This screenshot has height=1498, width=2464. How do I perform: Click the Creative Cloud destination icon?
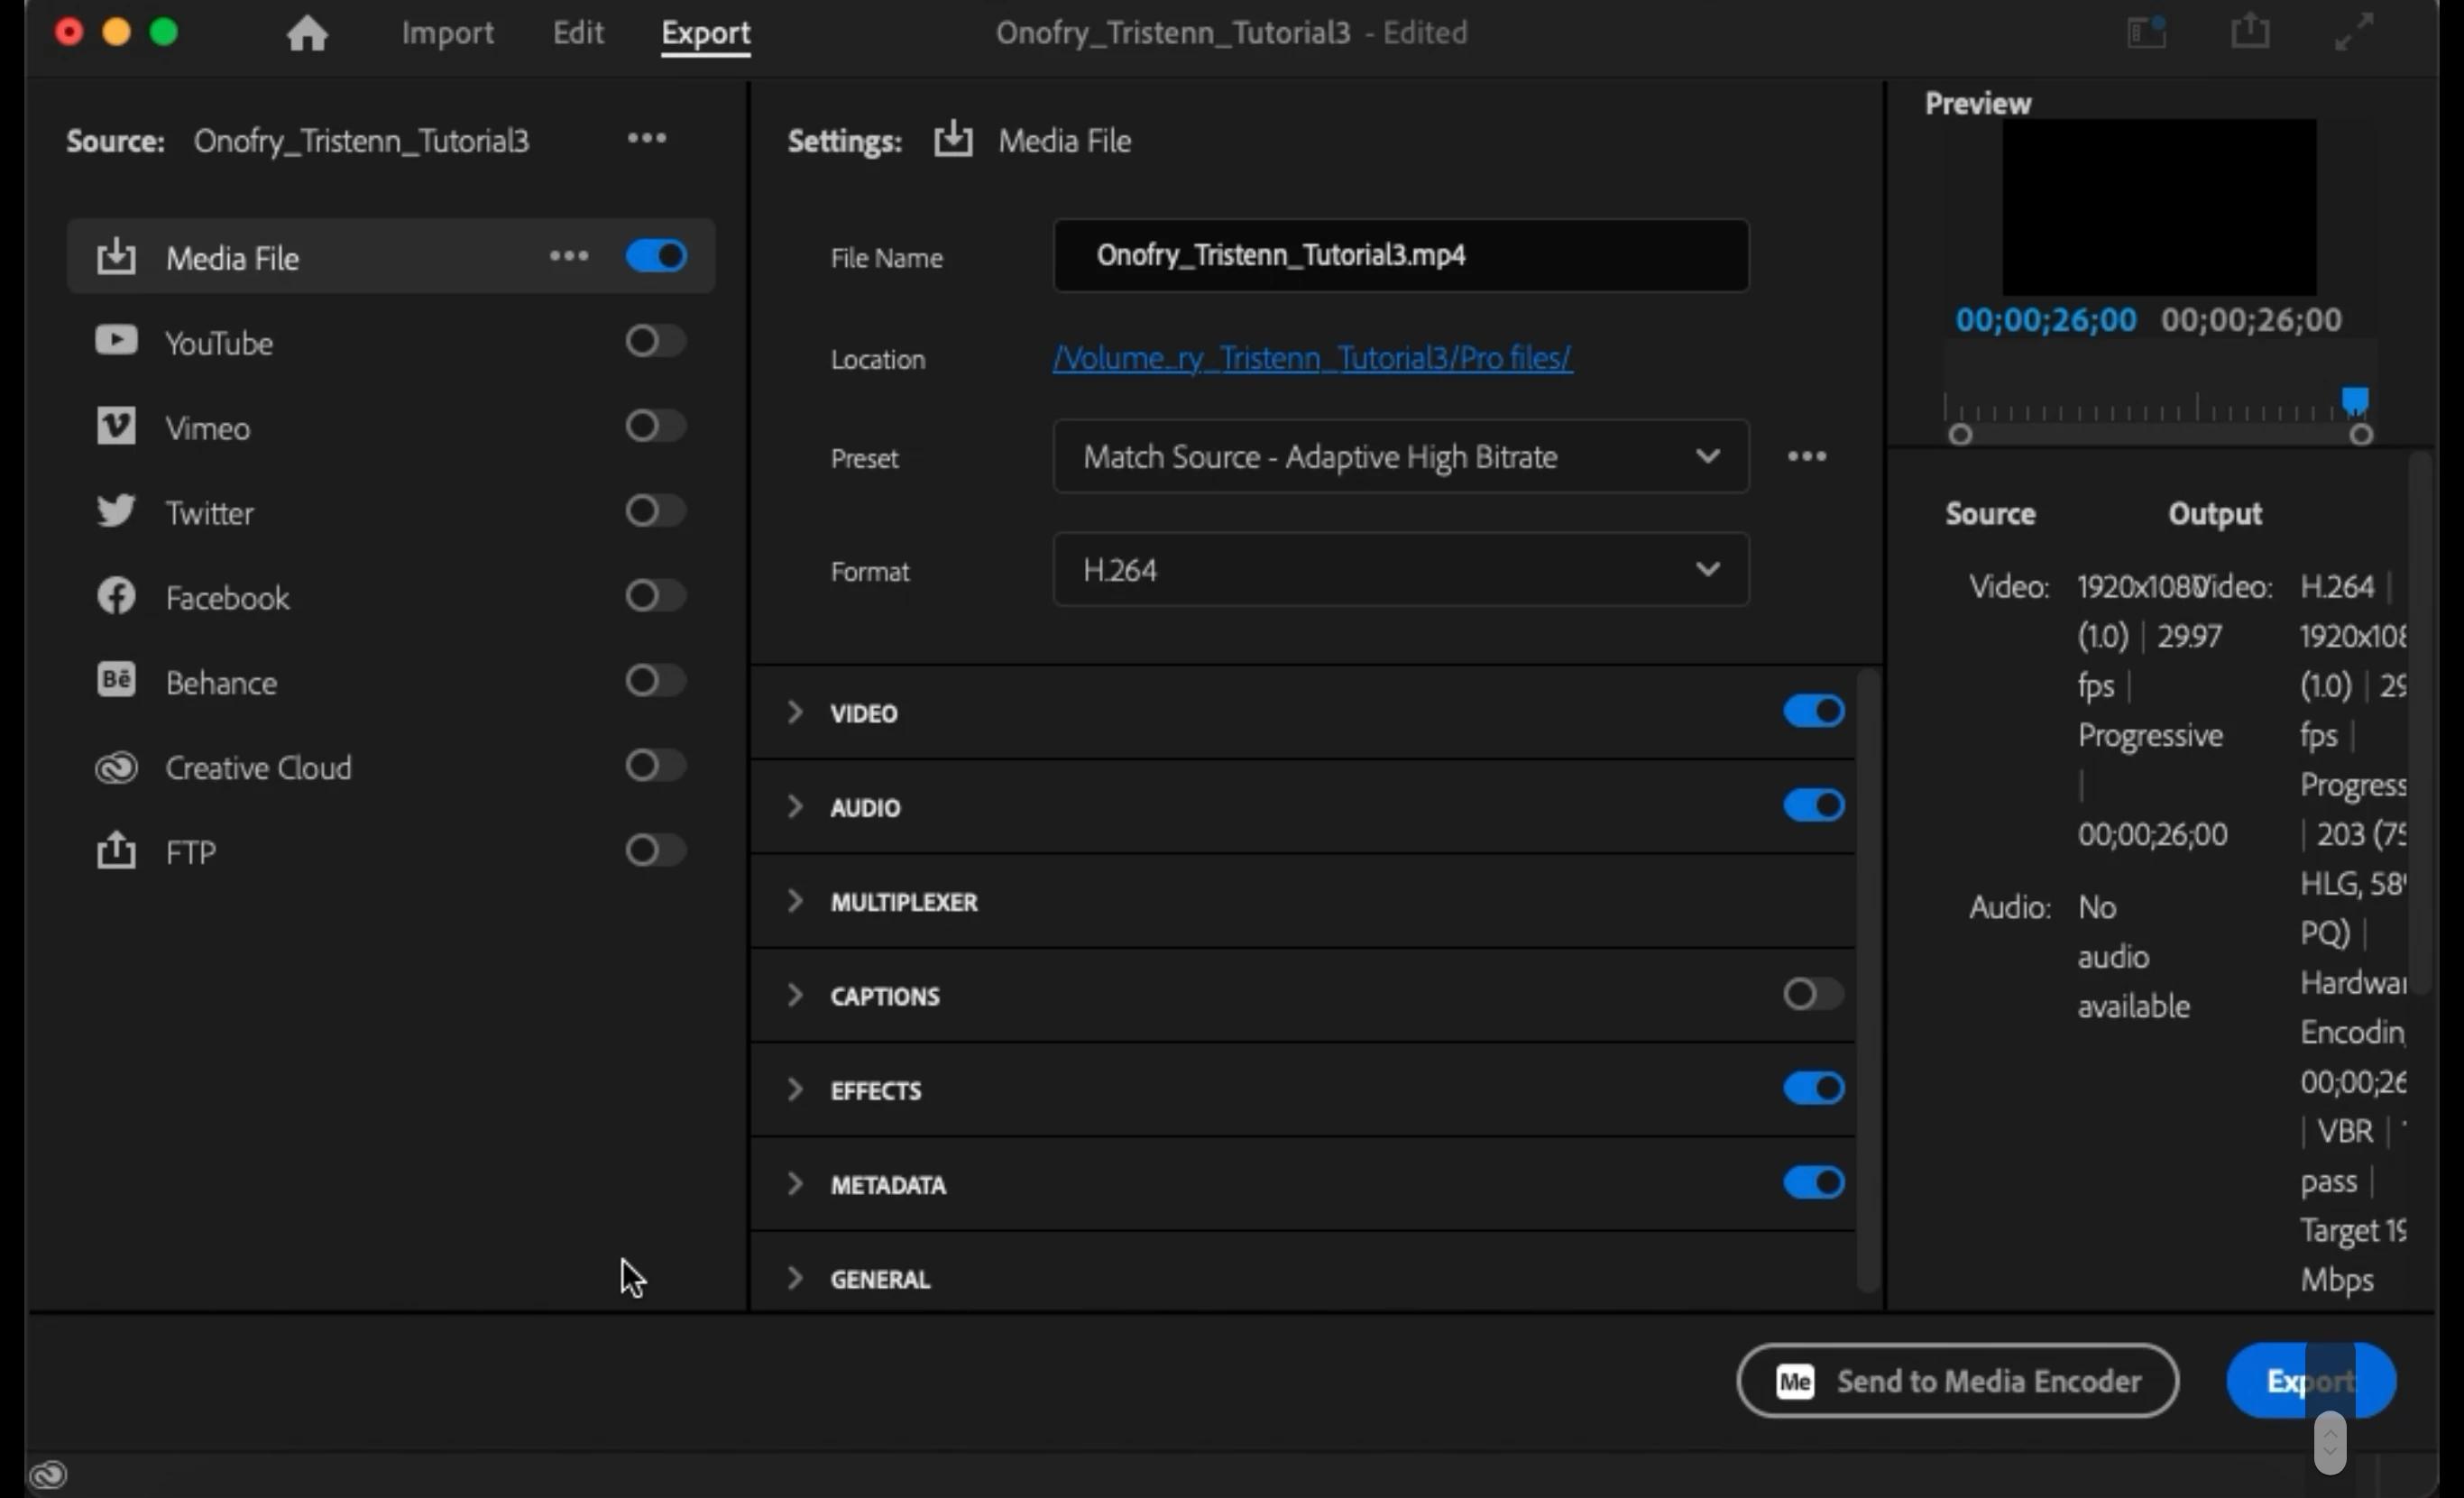tap(116, 767)
